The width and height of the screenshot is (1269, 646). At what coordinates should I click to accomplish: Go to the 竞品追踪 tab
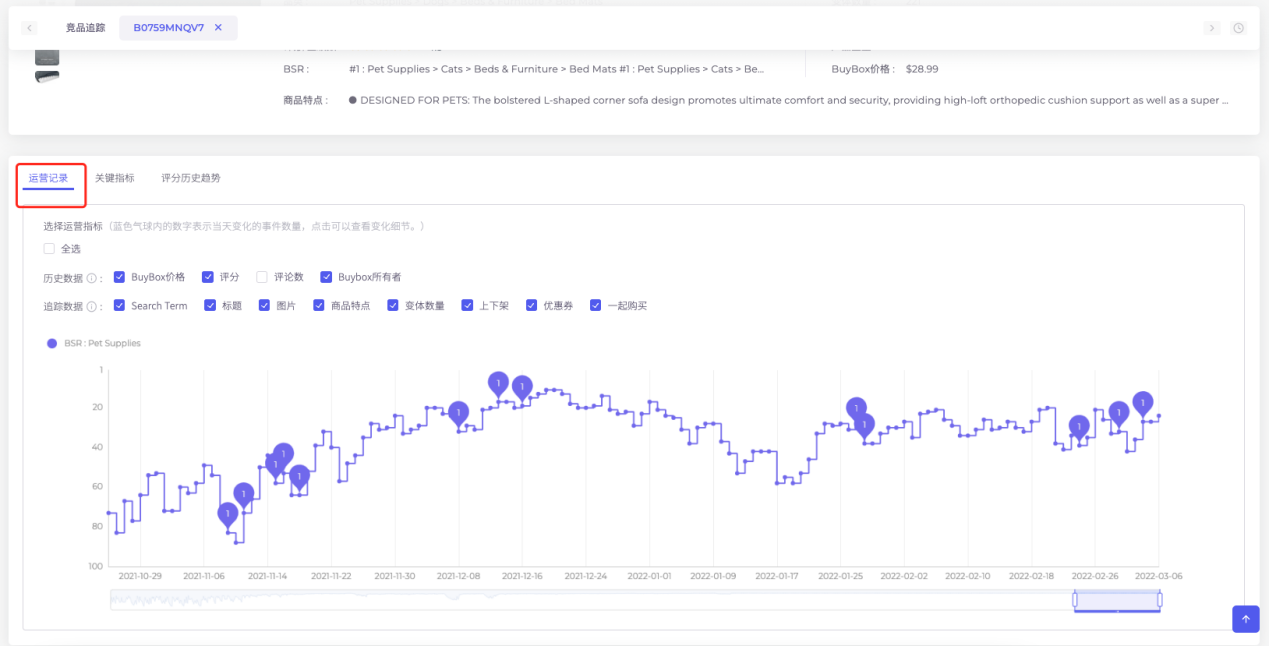[85, 28]
